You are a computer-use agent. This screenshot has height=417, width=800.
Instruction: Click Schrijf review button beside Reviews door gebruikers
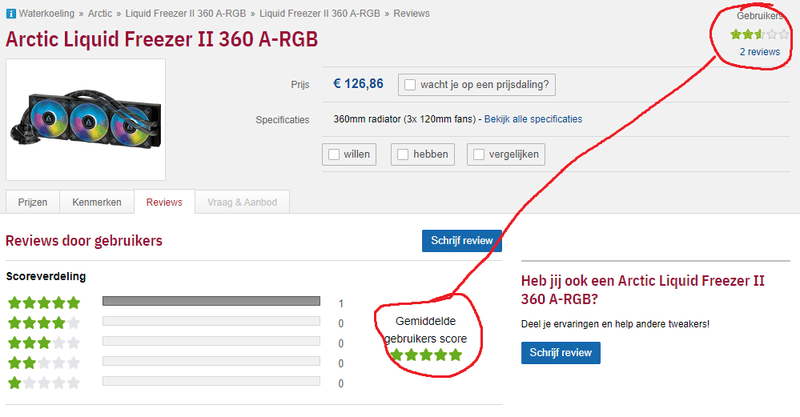[x=462, y=240]
